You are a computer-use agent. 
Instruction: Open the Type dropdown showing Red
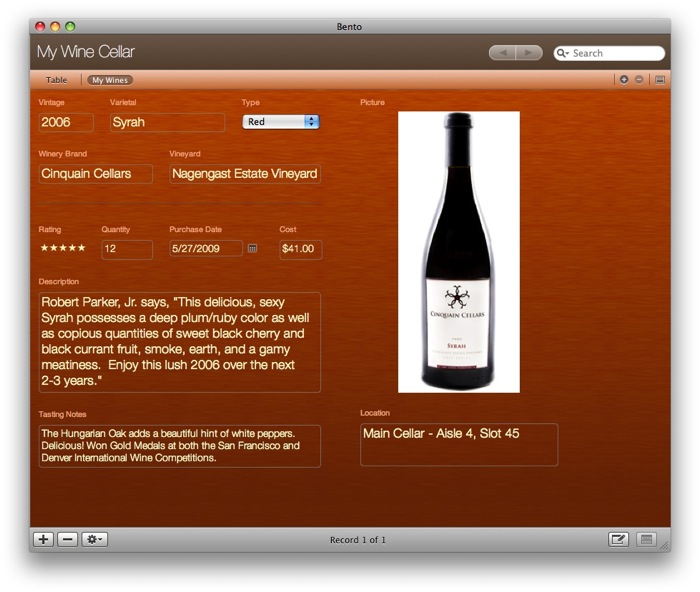click(280, 122)
